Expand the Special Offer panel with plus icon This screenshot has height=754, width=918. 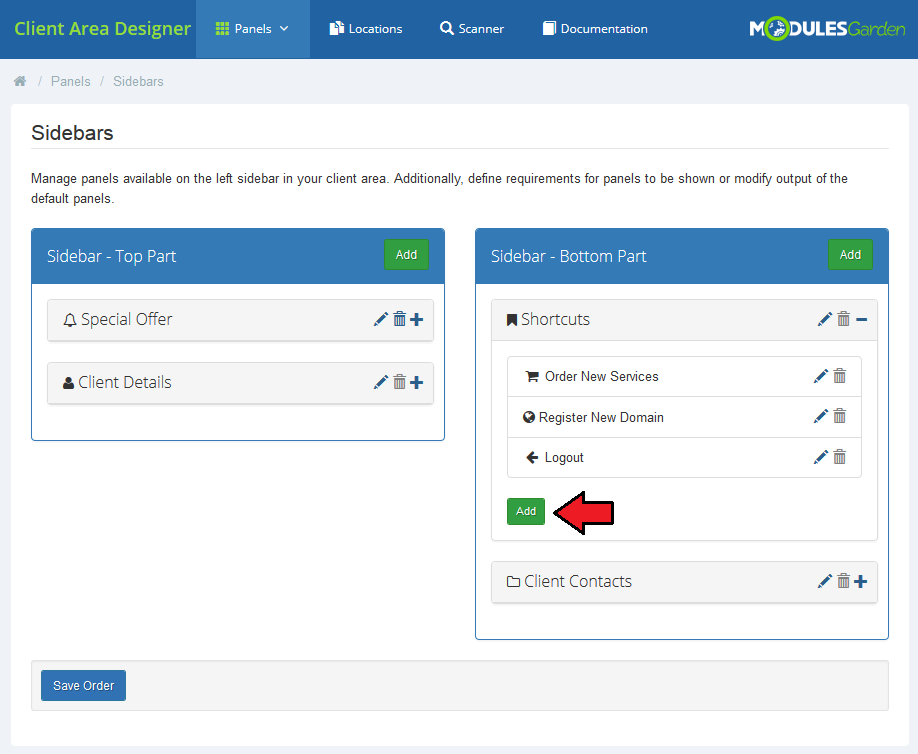click(x=416, y=320)
